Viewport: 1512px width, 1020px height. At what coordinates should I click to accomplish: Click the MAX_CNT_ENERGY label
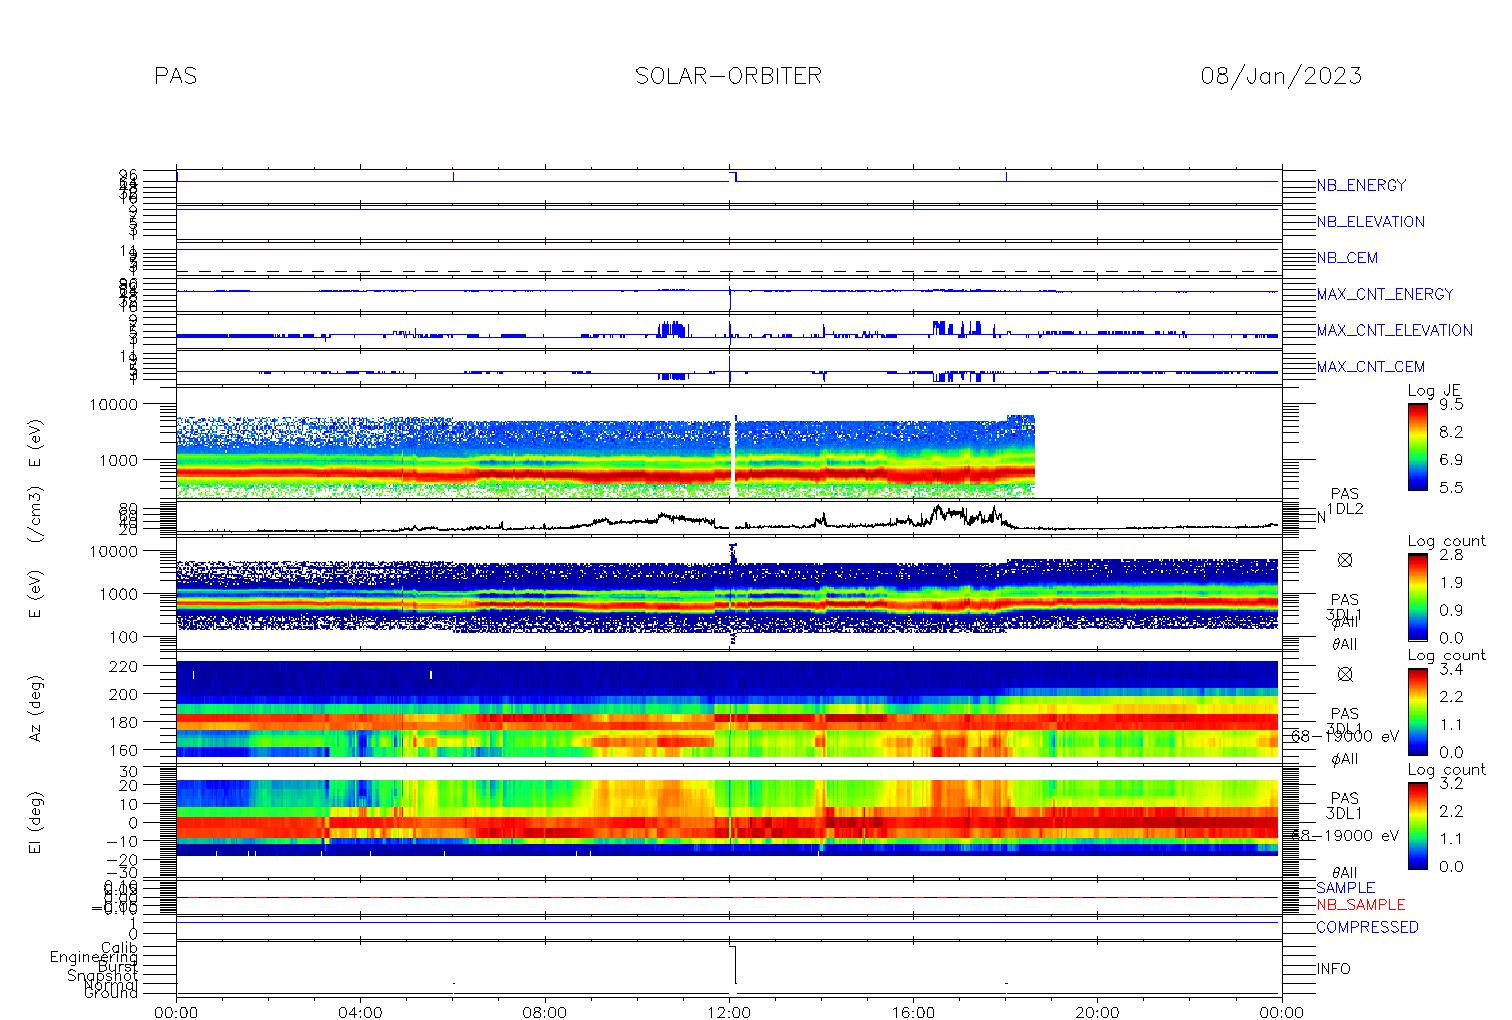[1385, 294]
